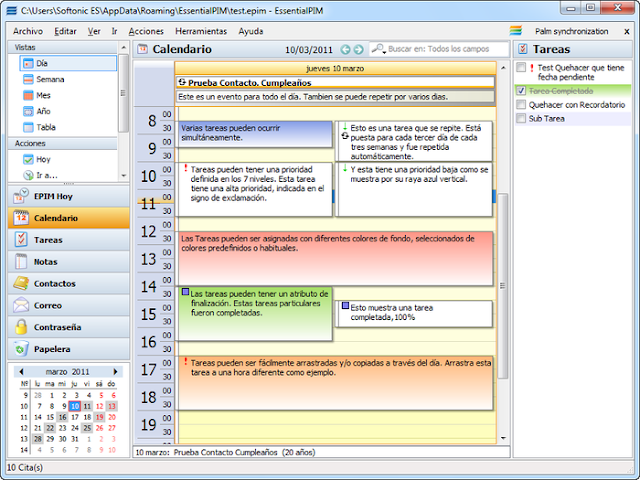Click Palm synchronization label
Viewport: 640px width, 480px height.
pyautogui.click(x=571, y=31)
